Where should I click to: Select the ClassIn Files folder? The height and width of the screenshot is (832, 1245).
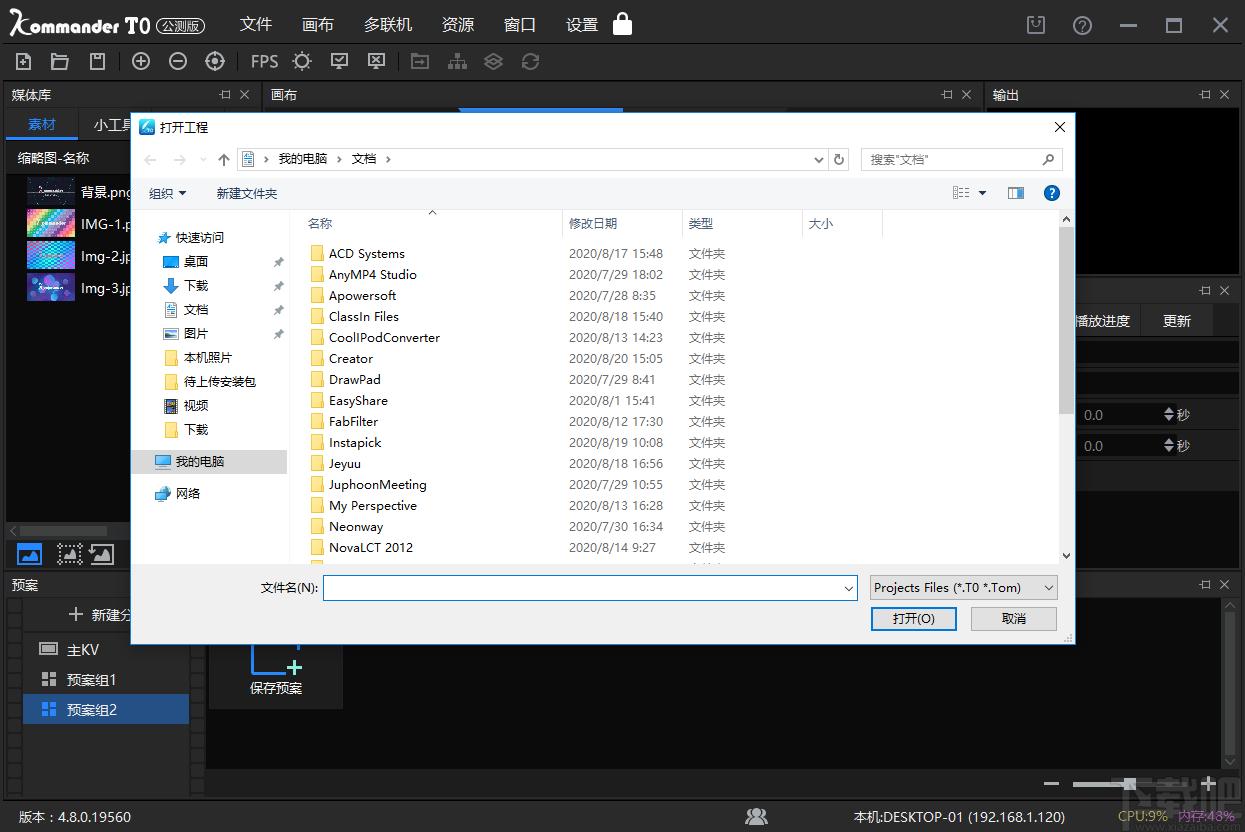(364, 317)
